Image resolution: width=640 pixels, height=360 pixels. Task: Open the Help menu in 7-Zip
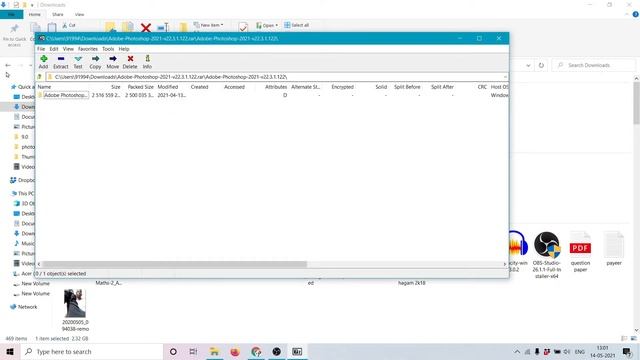tap(124, 49)
